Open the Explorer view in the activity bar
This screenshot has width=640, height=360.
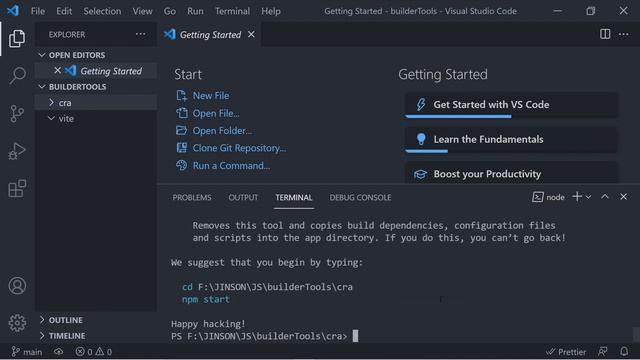(x=17, y=38)
